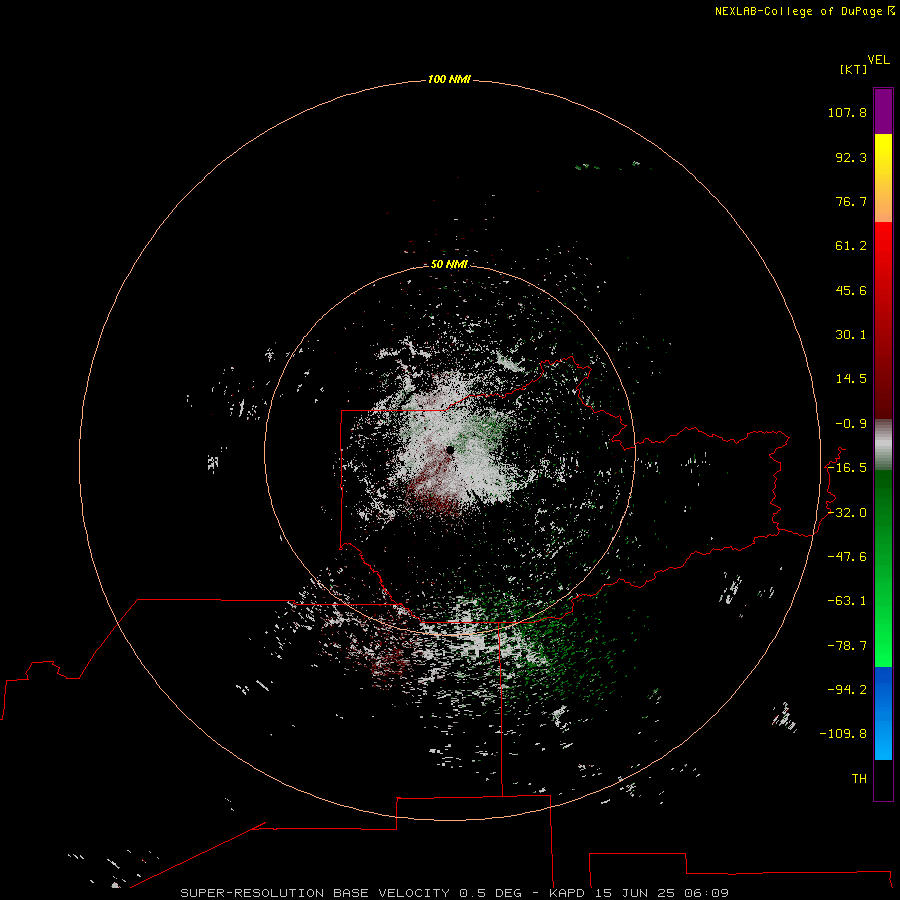Viewport: 900px width, 900px height.
Task: Click the NEXLAB-College of DuPage watermark text
Action: pos(804,11)
